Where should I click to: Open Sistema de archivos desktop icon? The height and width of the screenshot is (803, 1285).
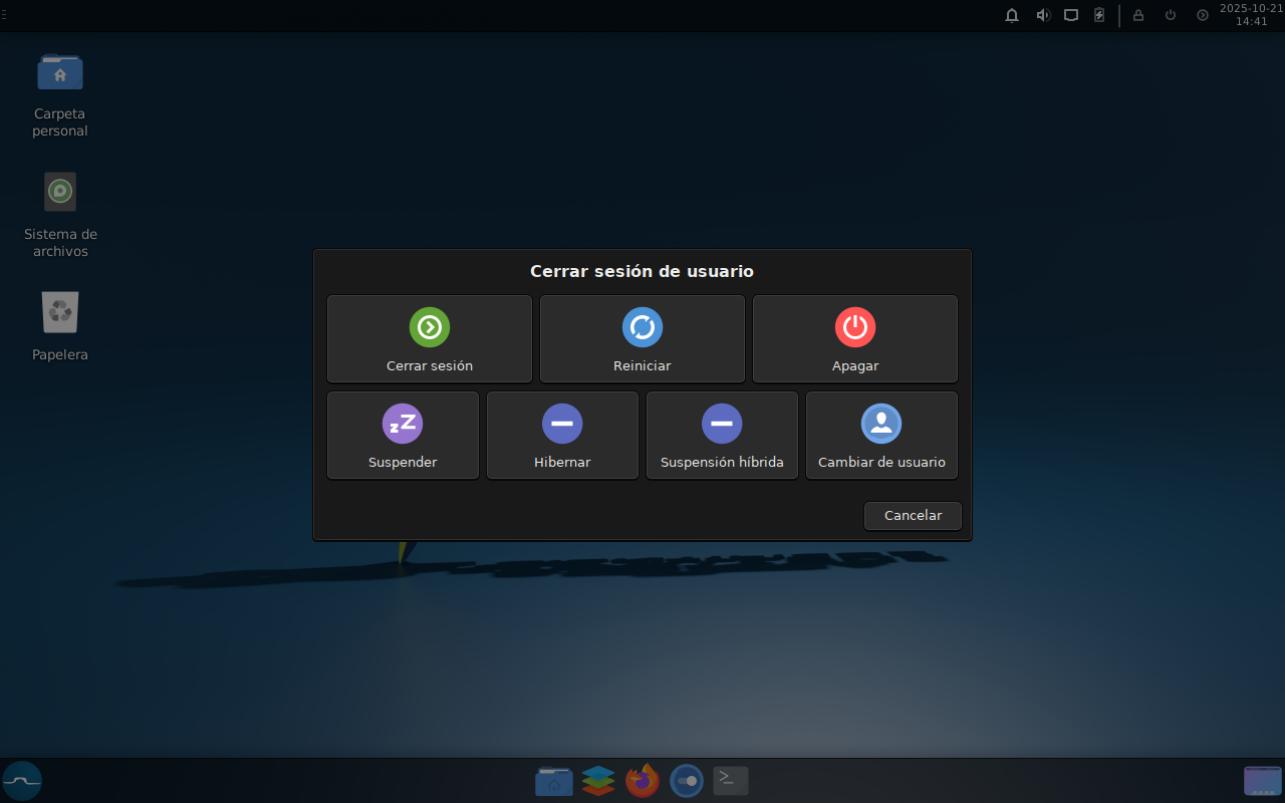coord(60,192)
